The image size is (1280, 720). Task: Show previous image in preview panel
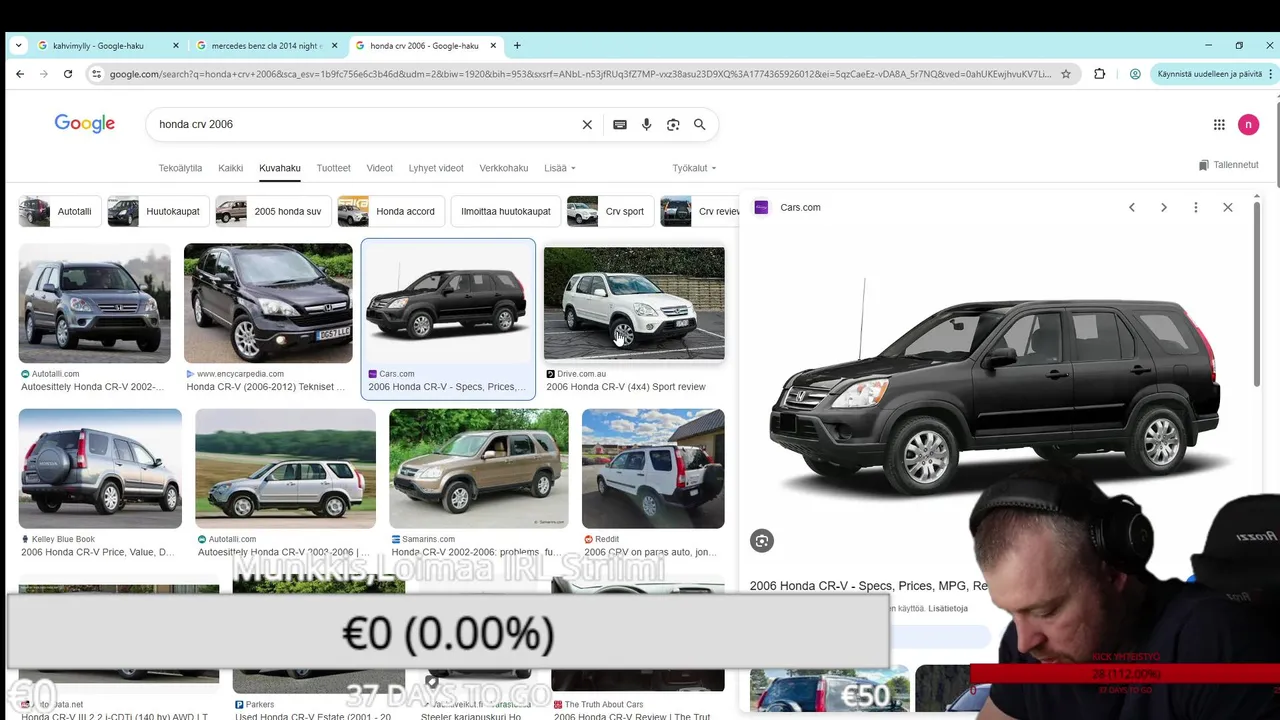click(x=1132, y=207)
